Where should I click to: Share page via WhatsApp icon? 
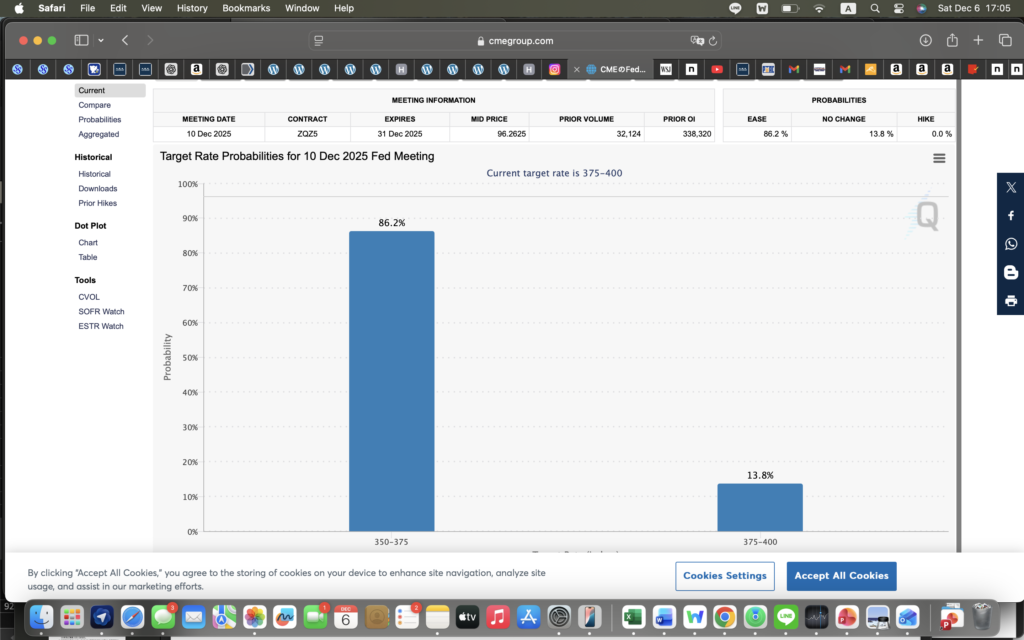pos(1010,244)
